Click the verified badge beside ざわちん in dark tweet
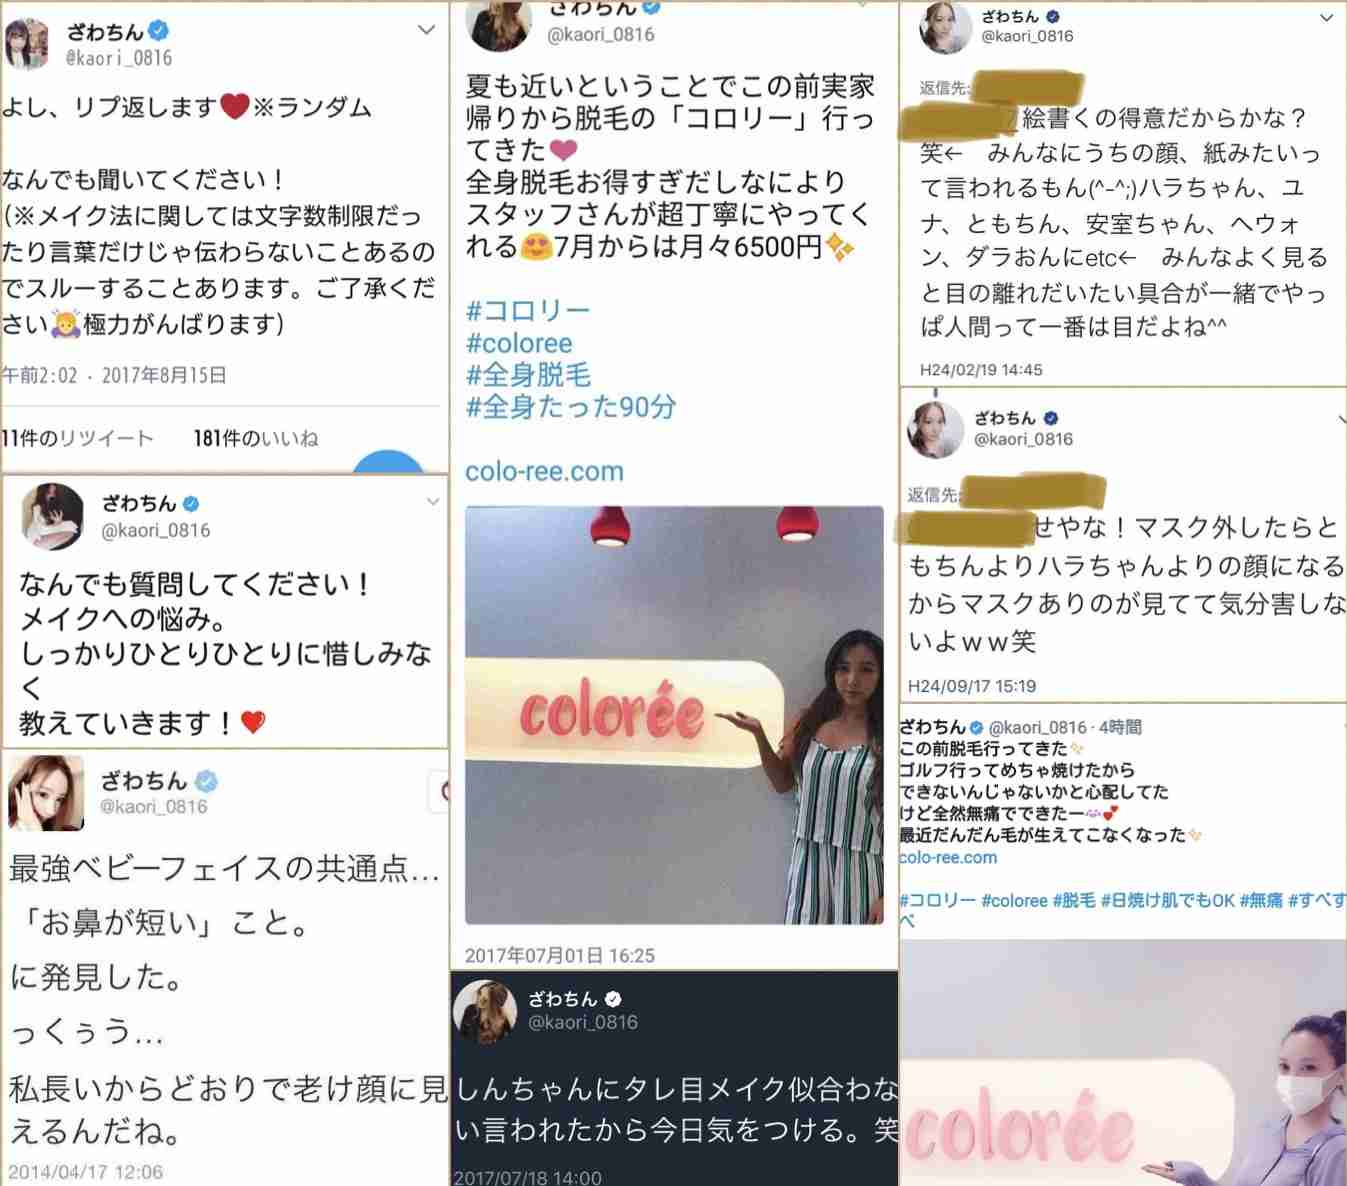The image size is (1347, 1186). click(x=613, y=998)
